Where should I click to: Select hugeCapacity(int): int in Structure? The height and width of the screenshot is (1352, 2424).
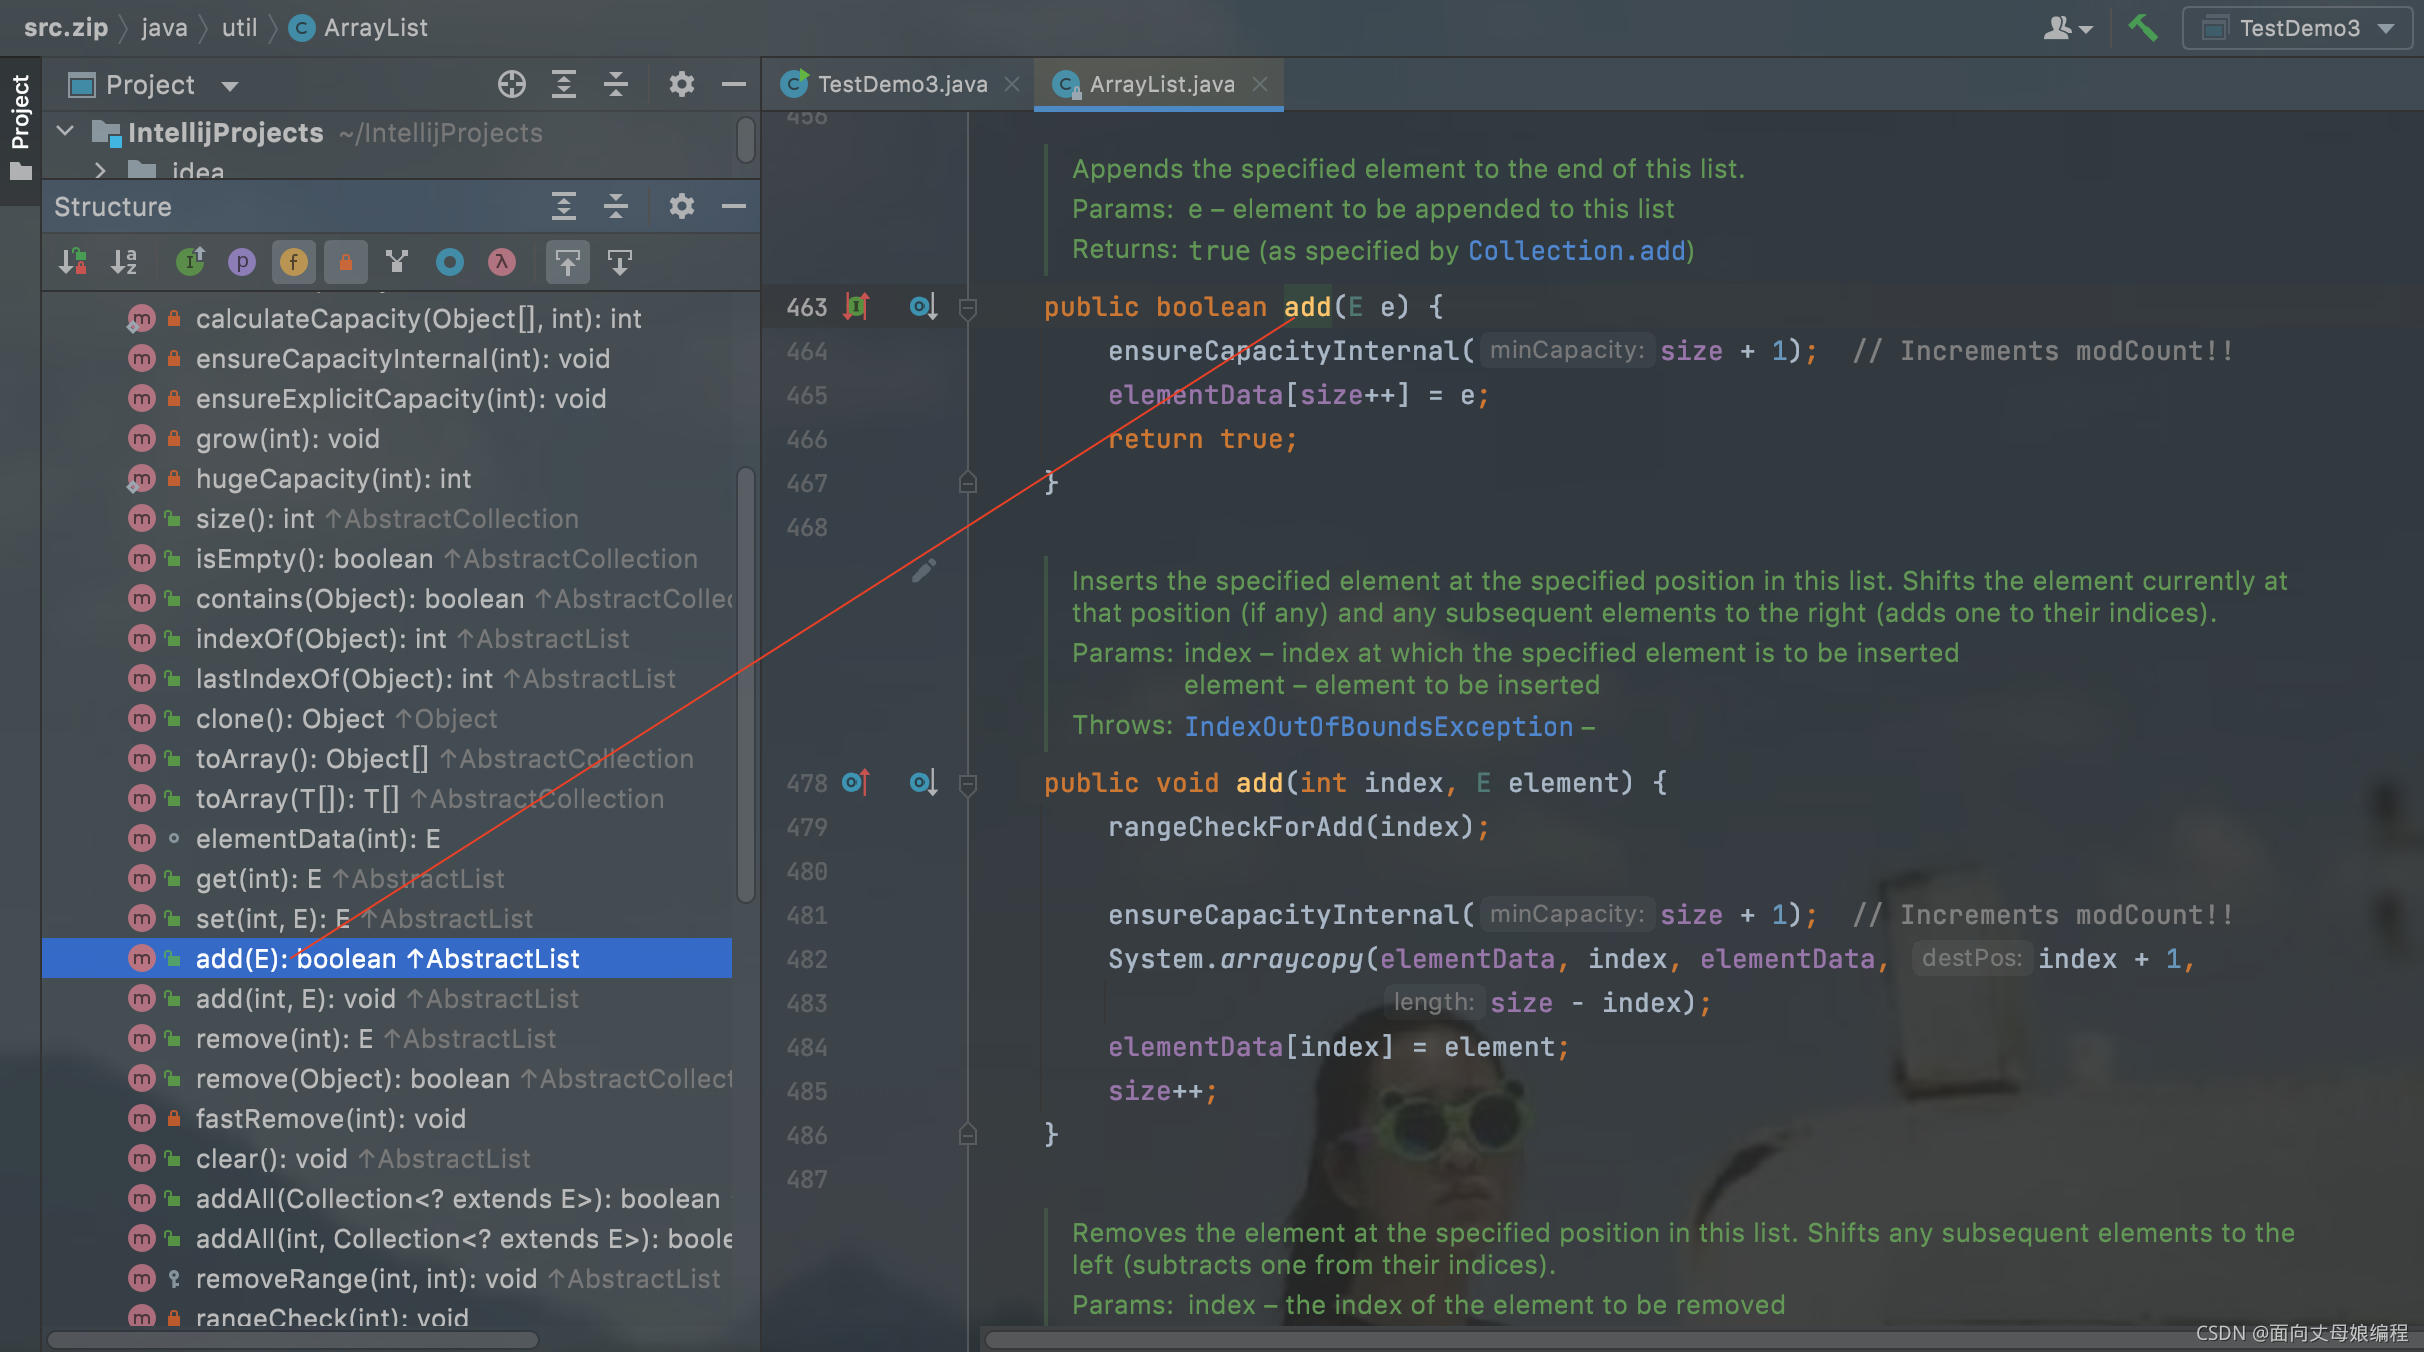tap(387, 478)
